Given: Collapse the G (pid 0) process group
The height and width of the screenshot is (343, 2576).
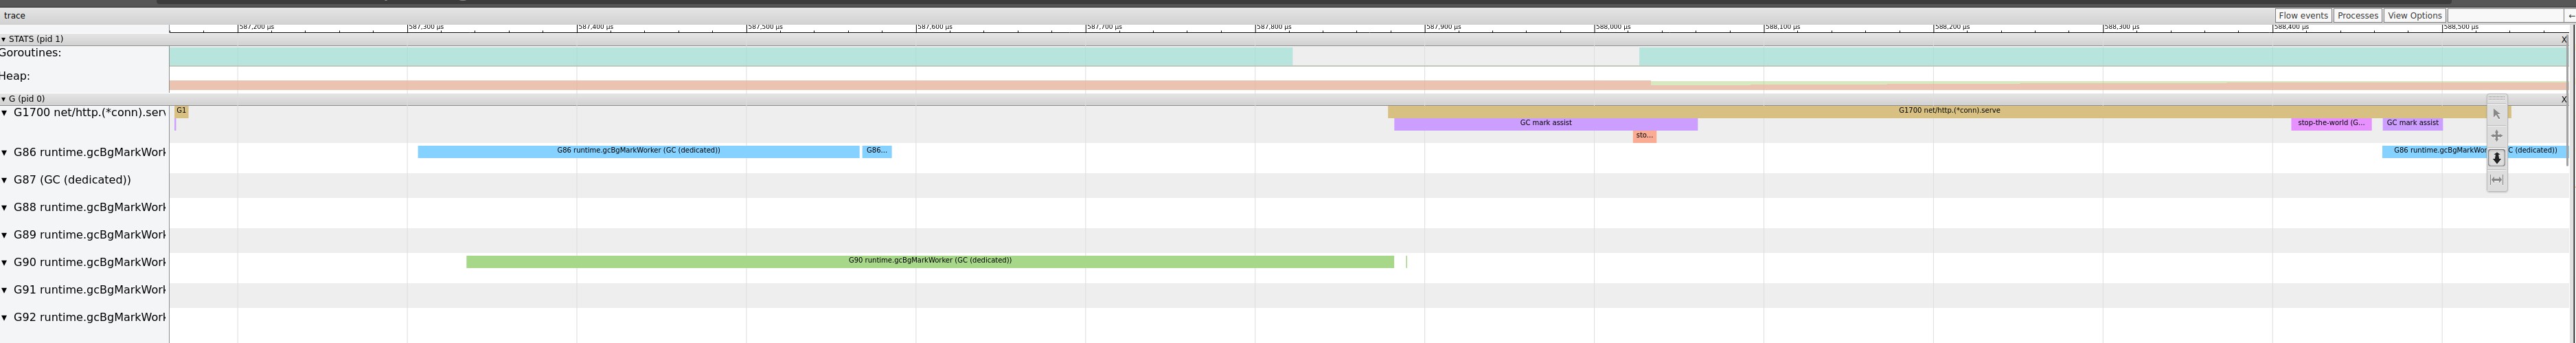Looking at the screenshot, I should 4,99.
